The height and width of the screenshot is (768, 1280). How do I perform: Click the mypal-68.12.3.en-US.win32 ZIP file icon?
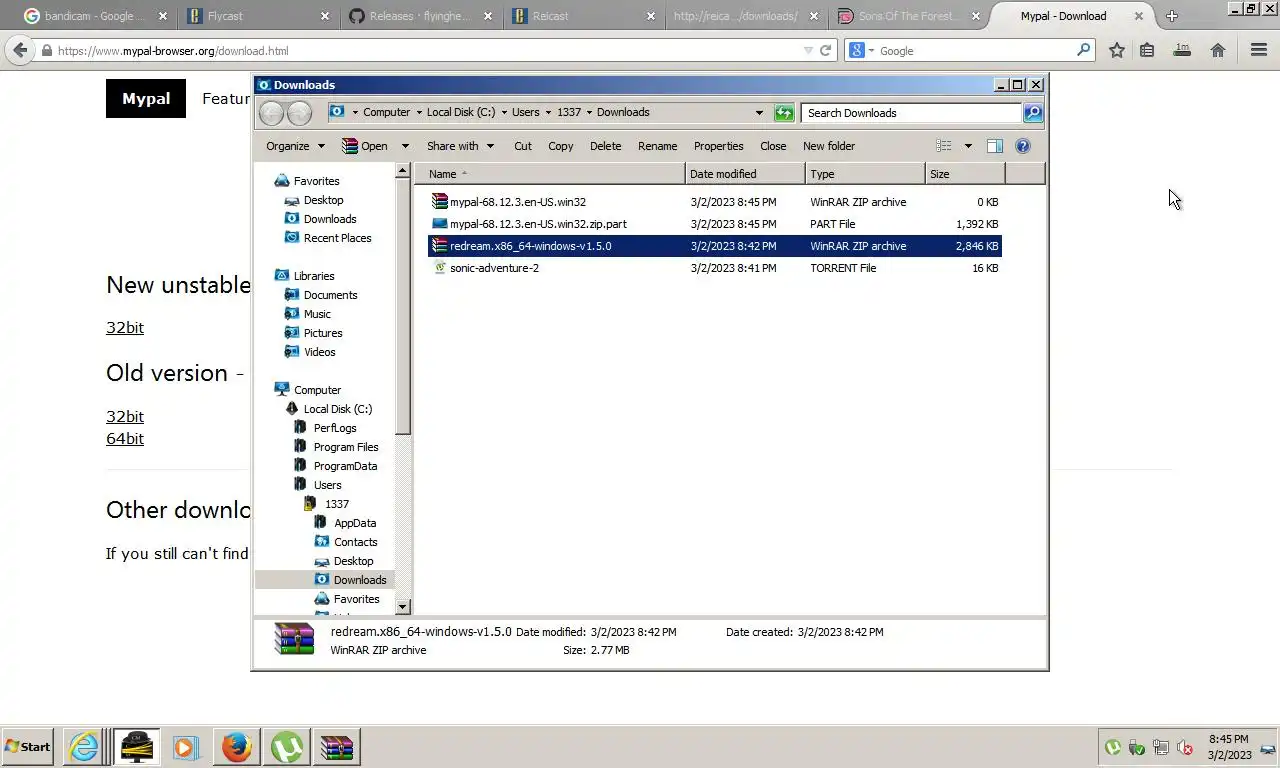(439, 202)
